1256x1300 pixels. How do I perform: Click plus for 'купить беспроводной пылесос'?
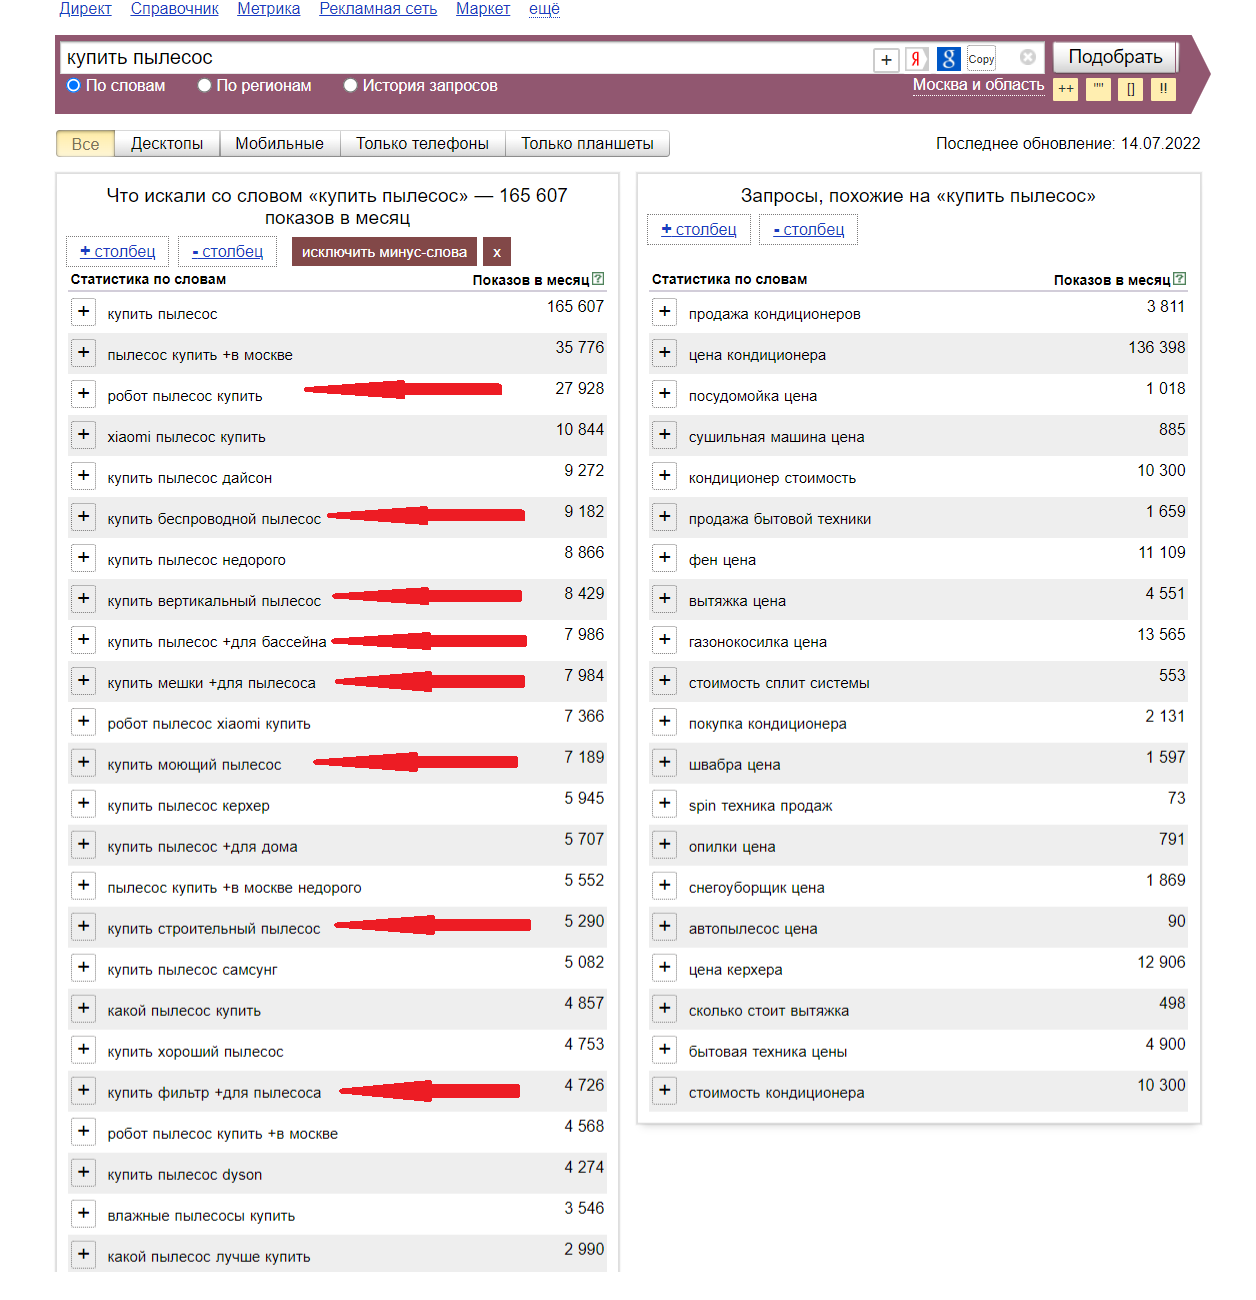tap(84, 517)
